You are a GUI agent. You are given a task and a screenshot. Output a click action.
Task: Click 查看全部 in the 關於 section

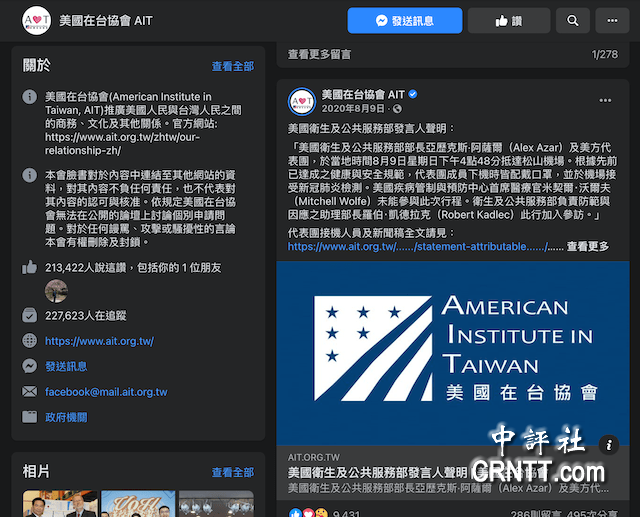(233, 66)
